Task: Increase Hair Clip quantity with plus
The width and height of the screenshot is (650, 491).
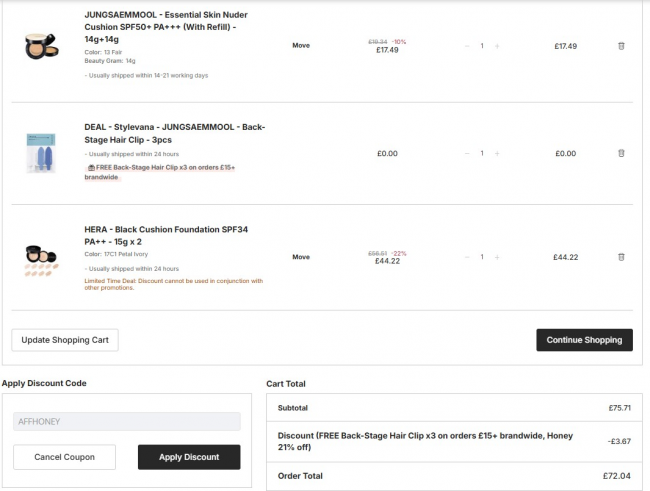Action: tap(497, 153)
